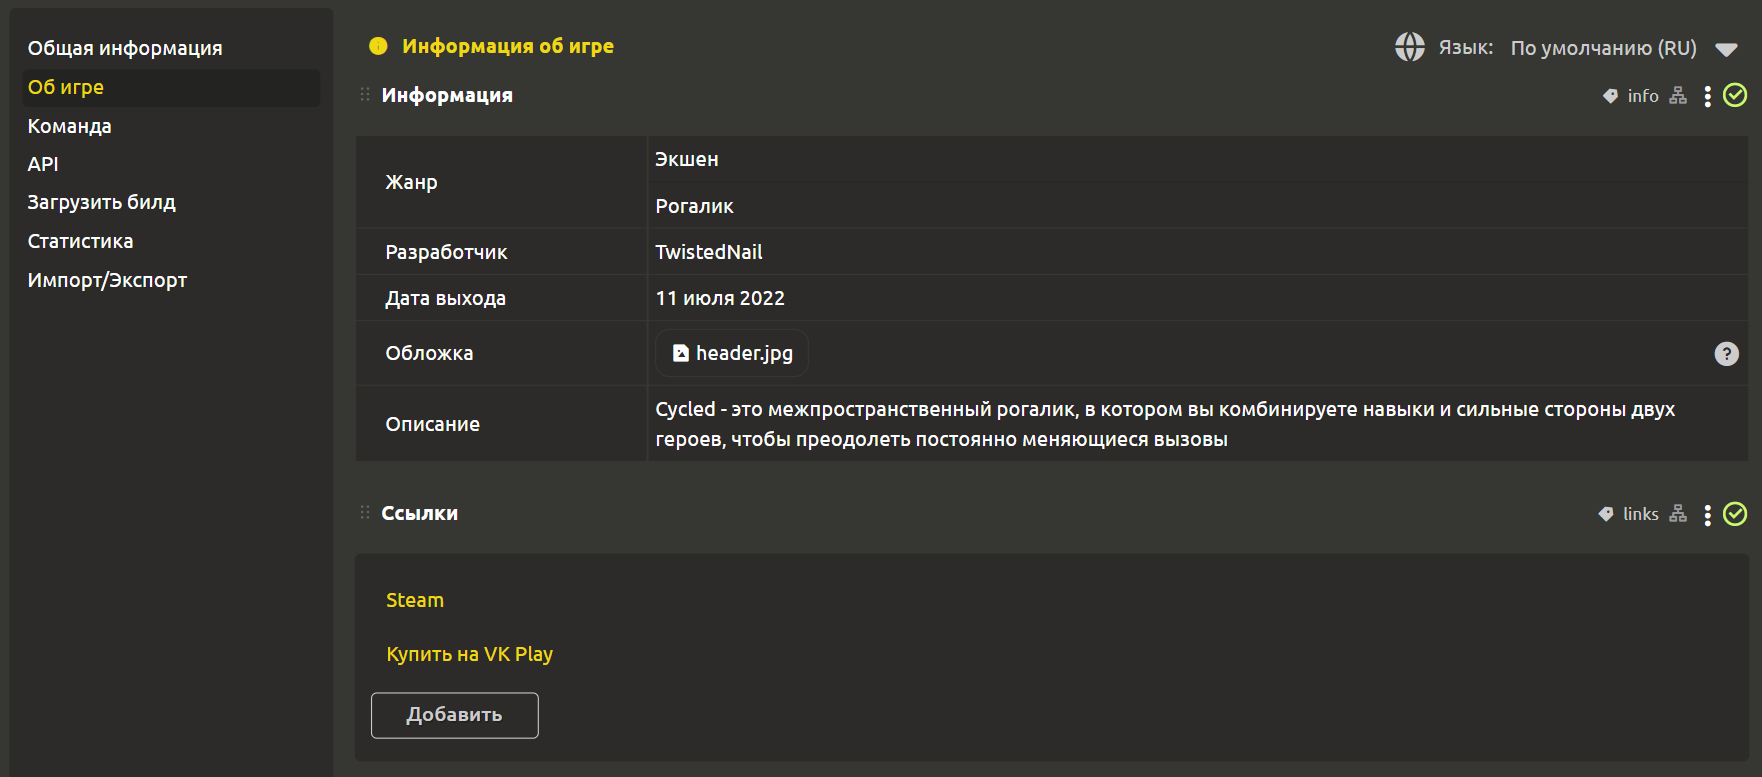Open API sidebar item
Screen dimensions: 1762x777
[x=43, y=164]
